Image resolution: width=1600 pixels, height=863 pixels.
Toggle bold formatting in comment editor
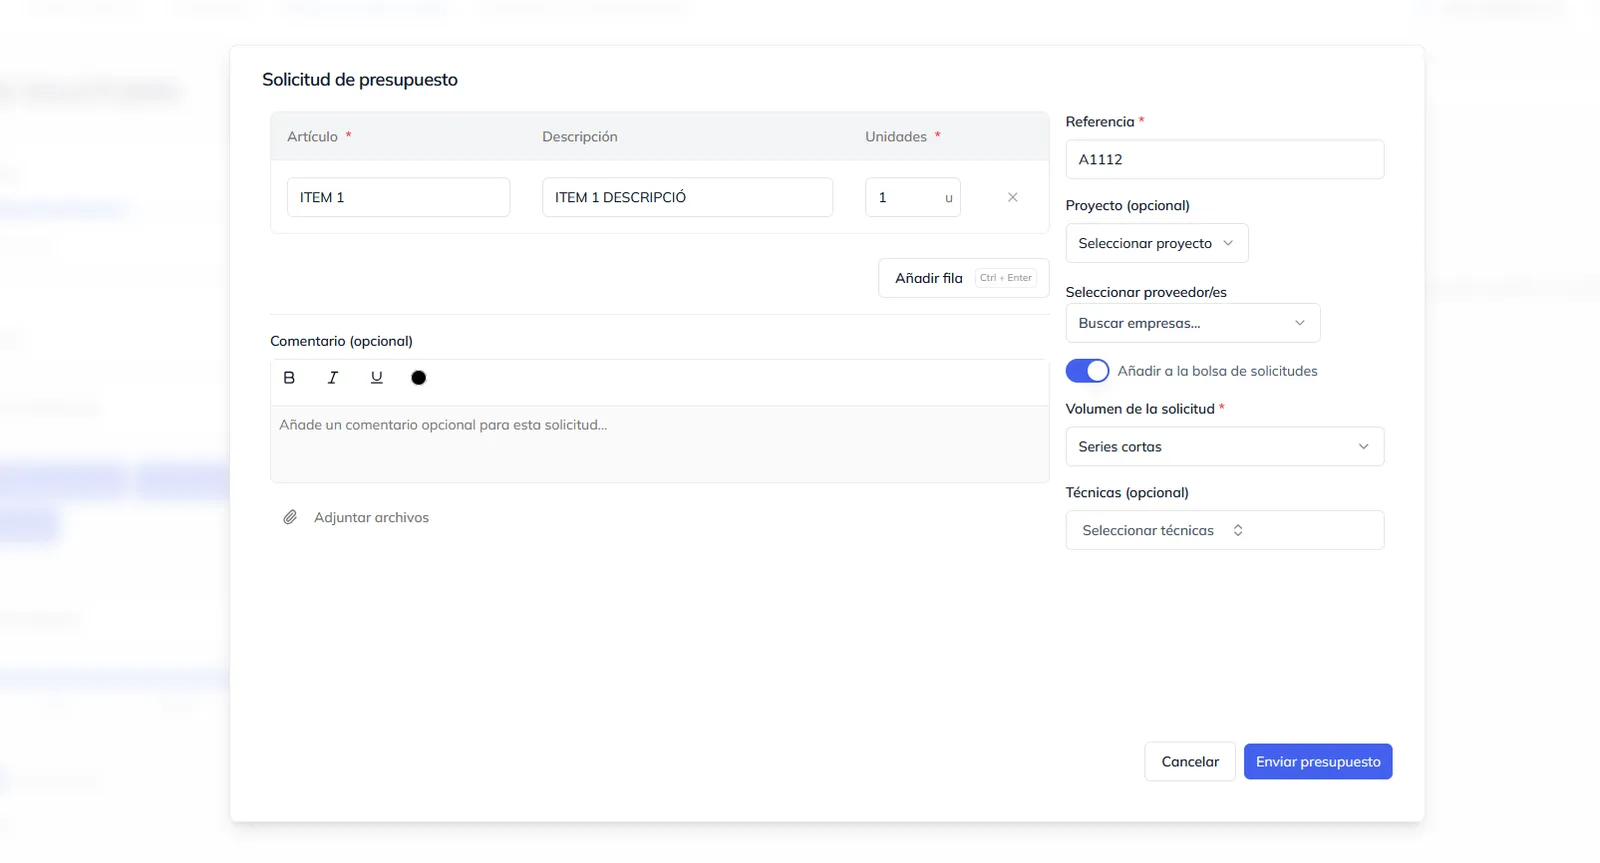289,378
